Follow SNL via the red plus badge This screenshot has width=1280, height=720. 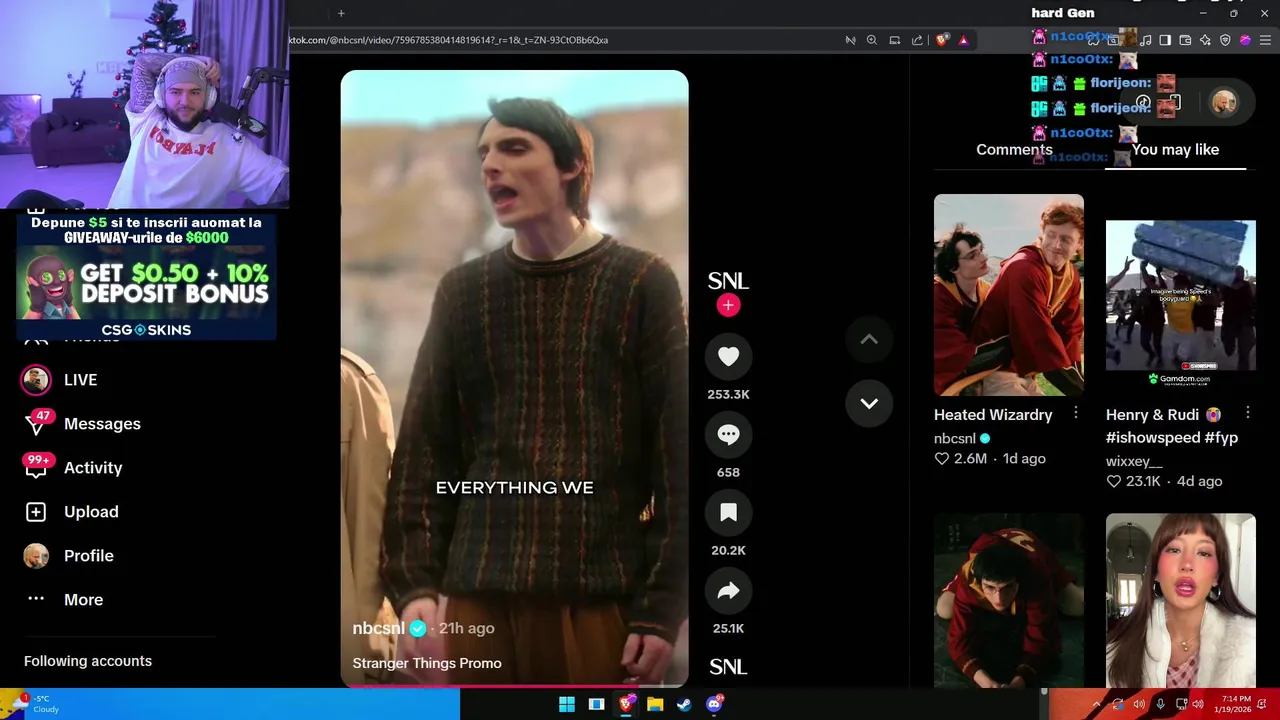[728, 306]
